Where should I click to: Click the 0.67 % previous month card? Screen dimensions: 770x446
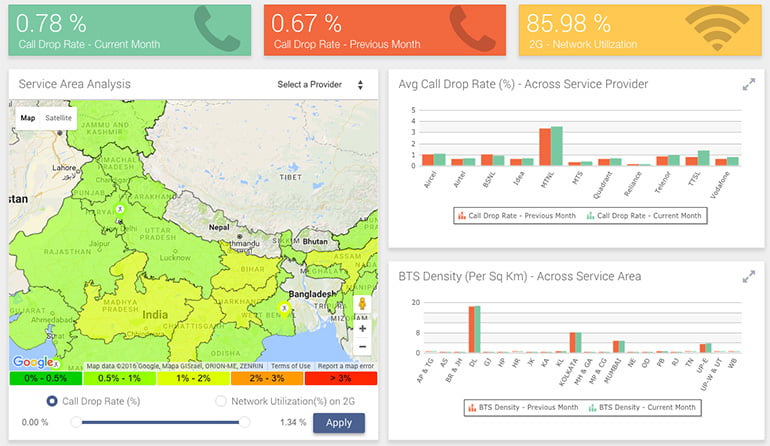pyautogui.click(x=385, y=30)
